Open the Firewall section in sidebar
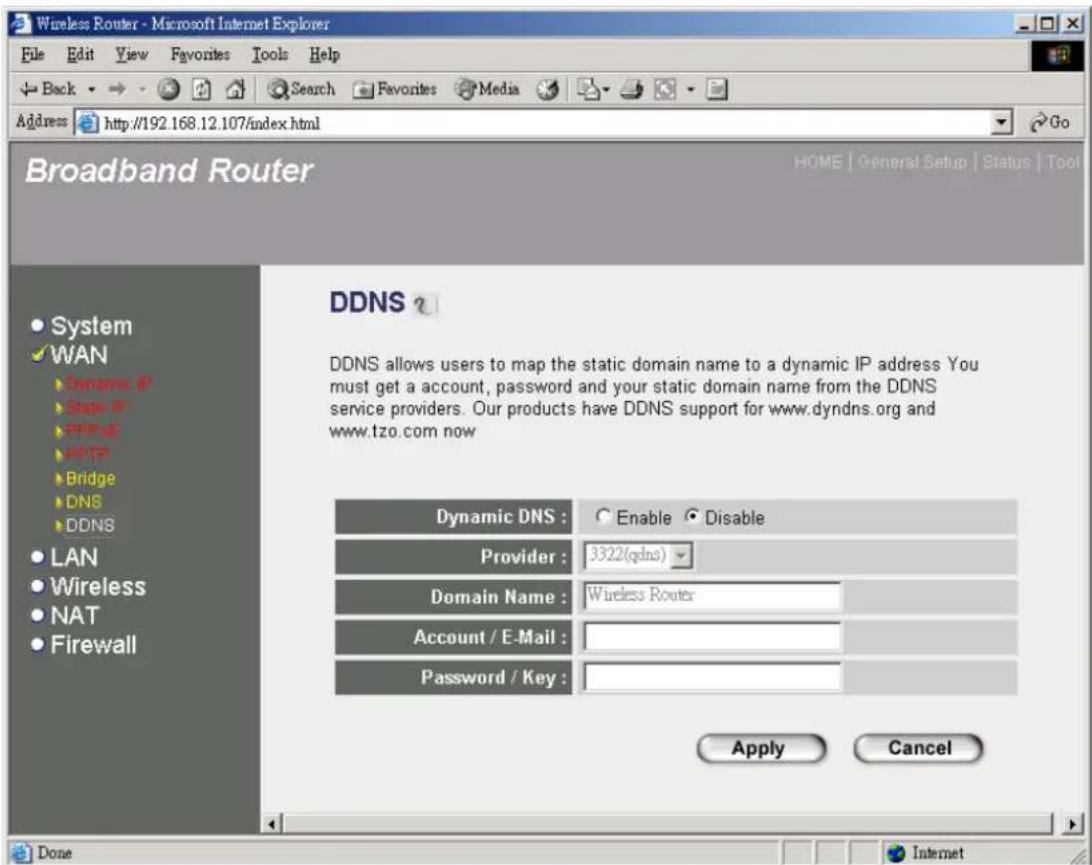 [x=93, y=645]
